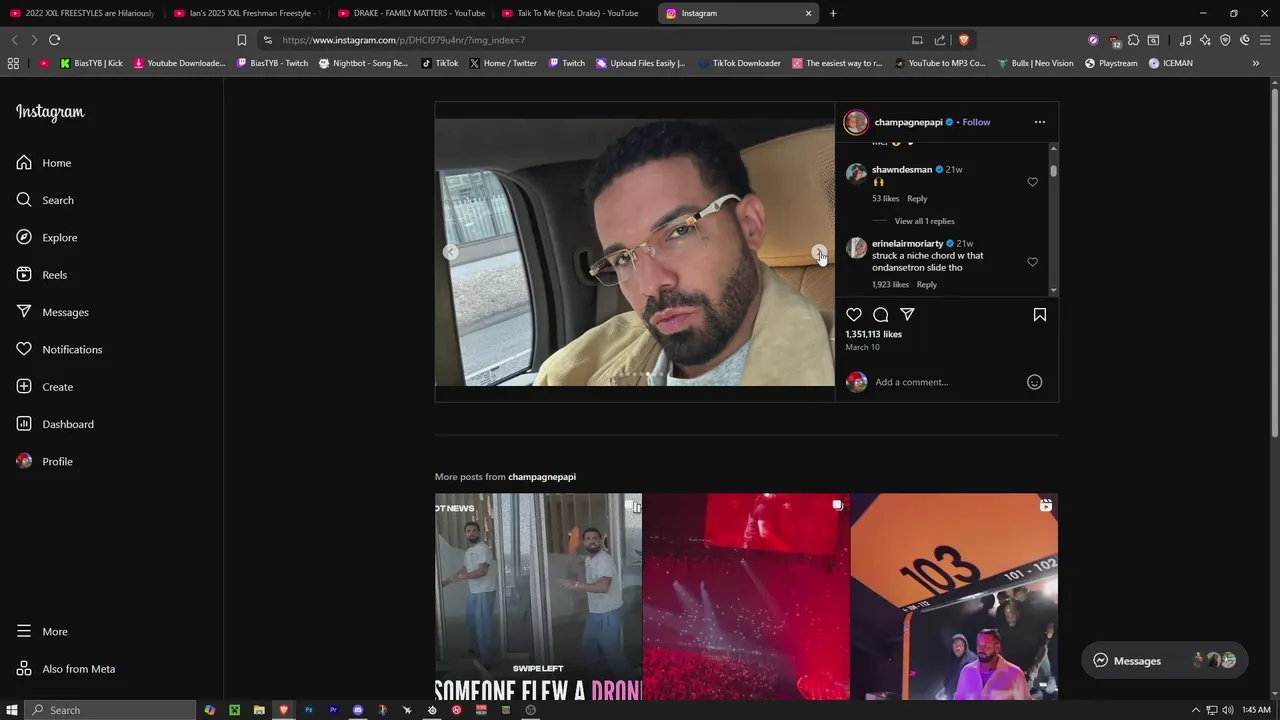
Task: Click the browser share icon in address bar
Action: coord(940,40)
